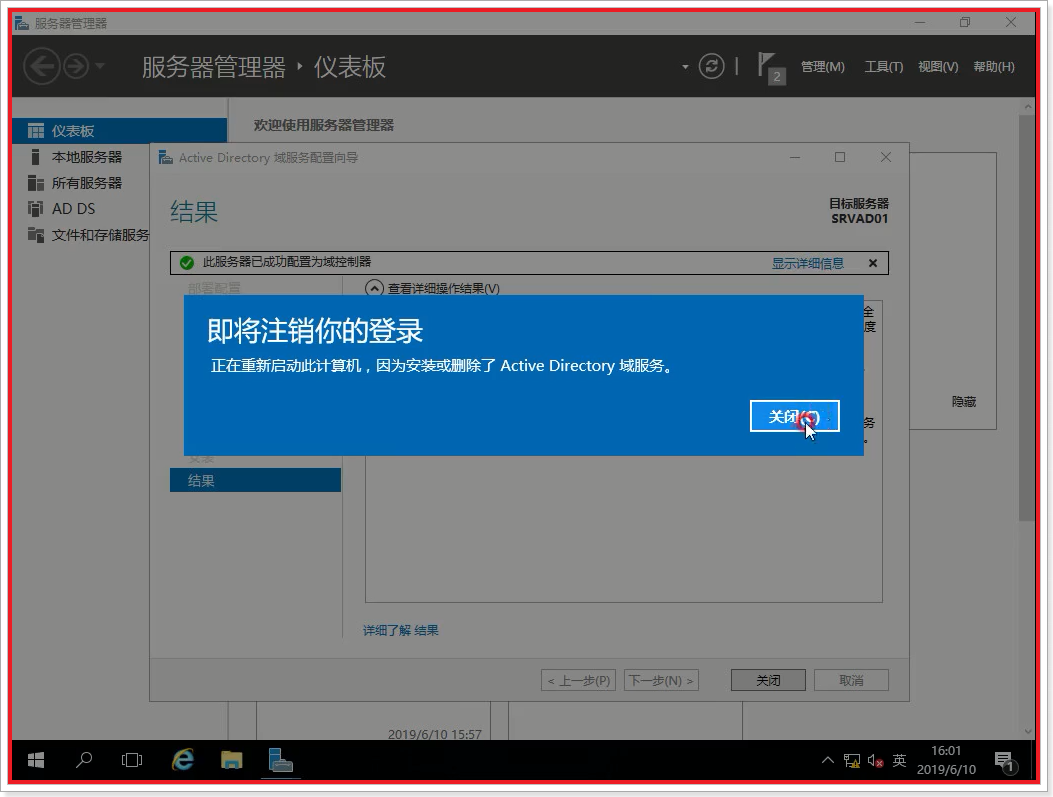Open the Windows Start menu

pos(36,760)
